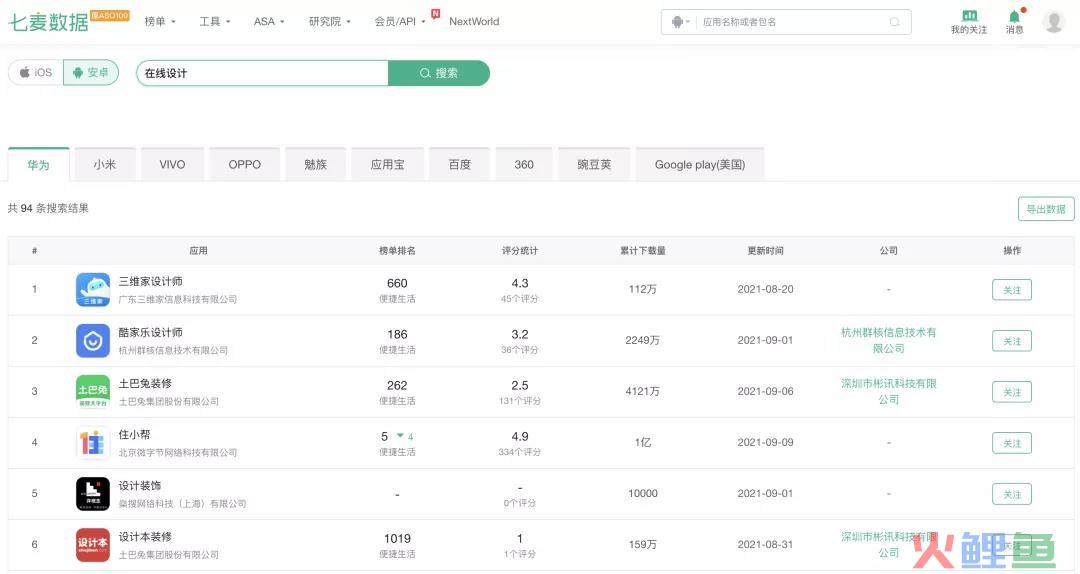This screenshot has height=574, width=1080.
Task: Select the 百度 store tab
Action: click(459, 165)
